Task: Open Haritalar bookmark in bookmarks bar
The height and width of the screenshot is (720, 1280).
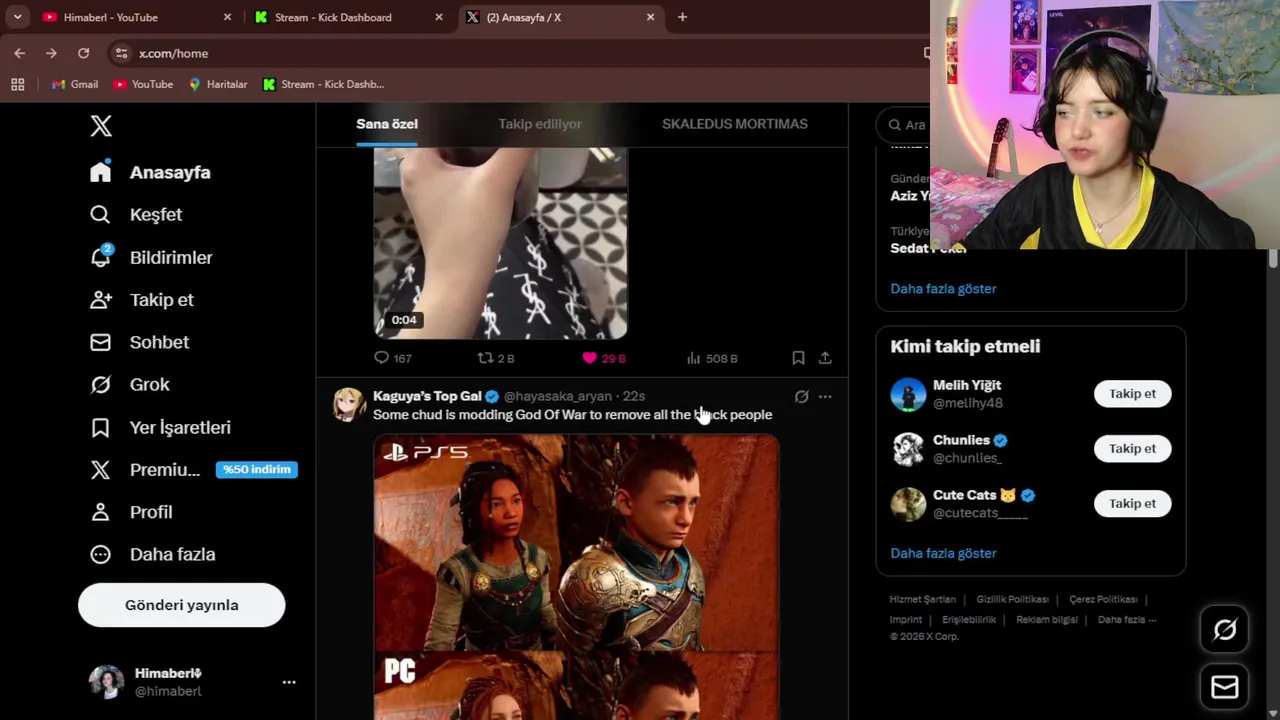Action: (x=217, y=85)
